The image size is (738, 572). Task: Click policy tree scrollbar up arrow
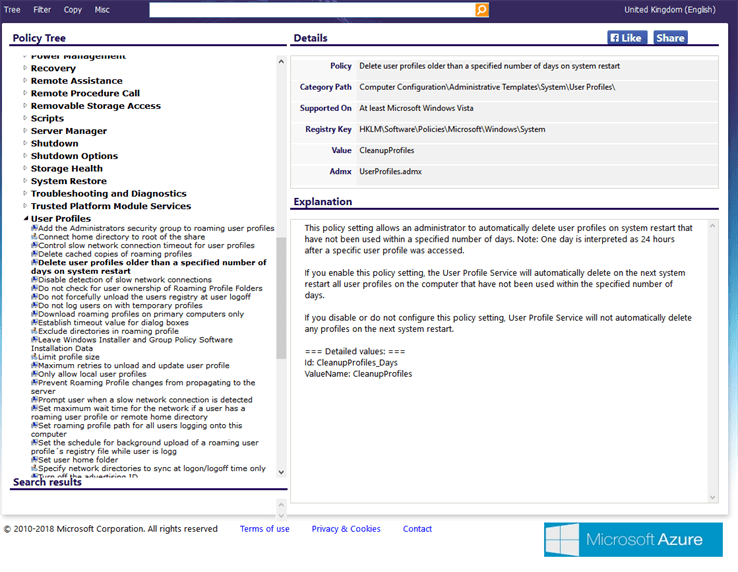pos(281,62)
